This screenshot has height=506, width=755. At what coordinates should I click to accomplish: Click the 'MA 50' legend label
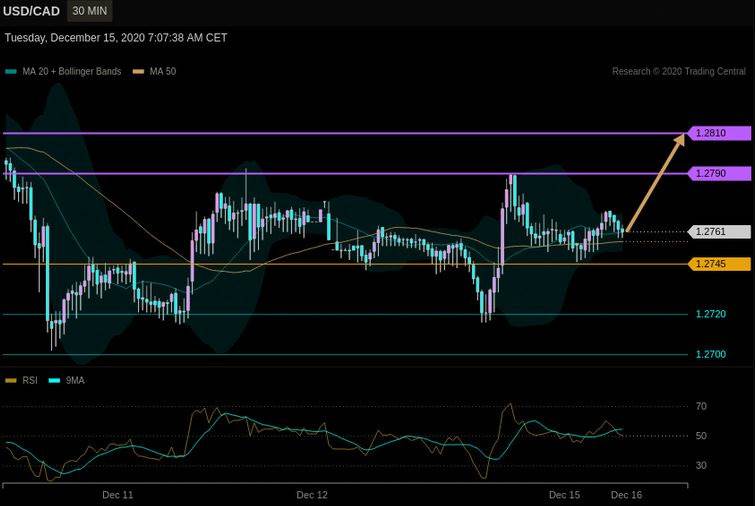click(x=163, y=71)
